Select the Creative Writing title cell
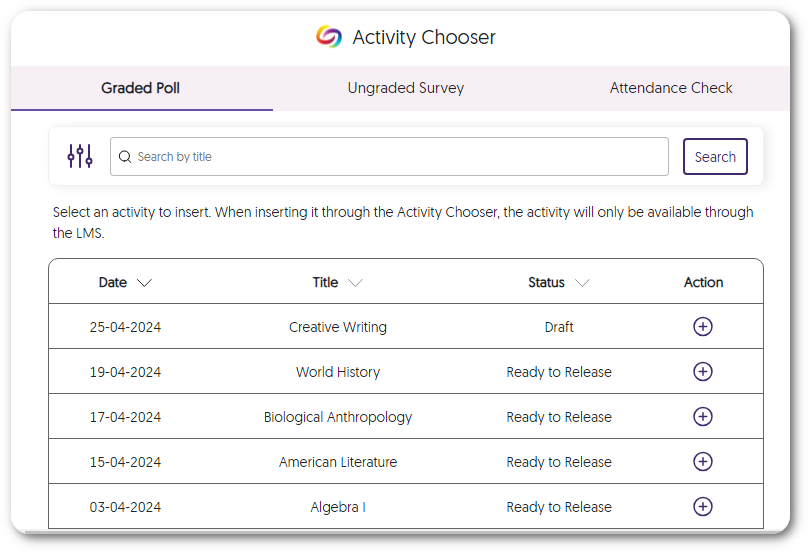The height and width of the screenshot is (553, 809). [338, 327]
